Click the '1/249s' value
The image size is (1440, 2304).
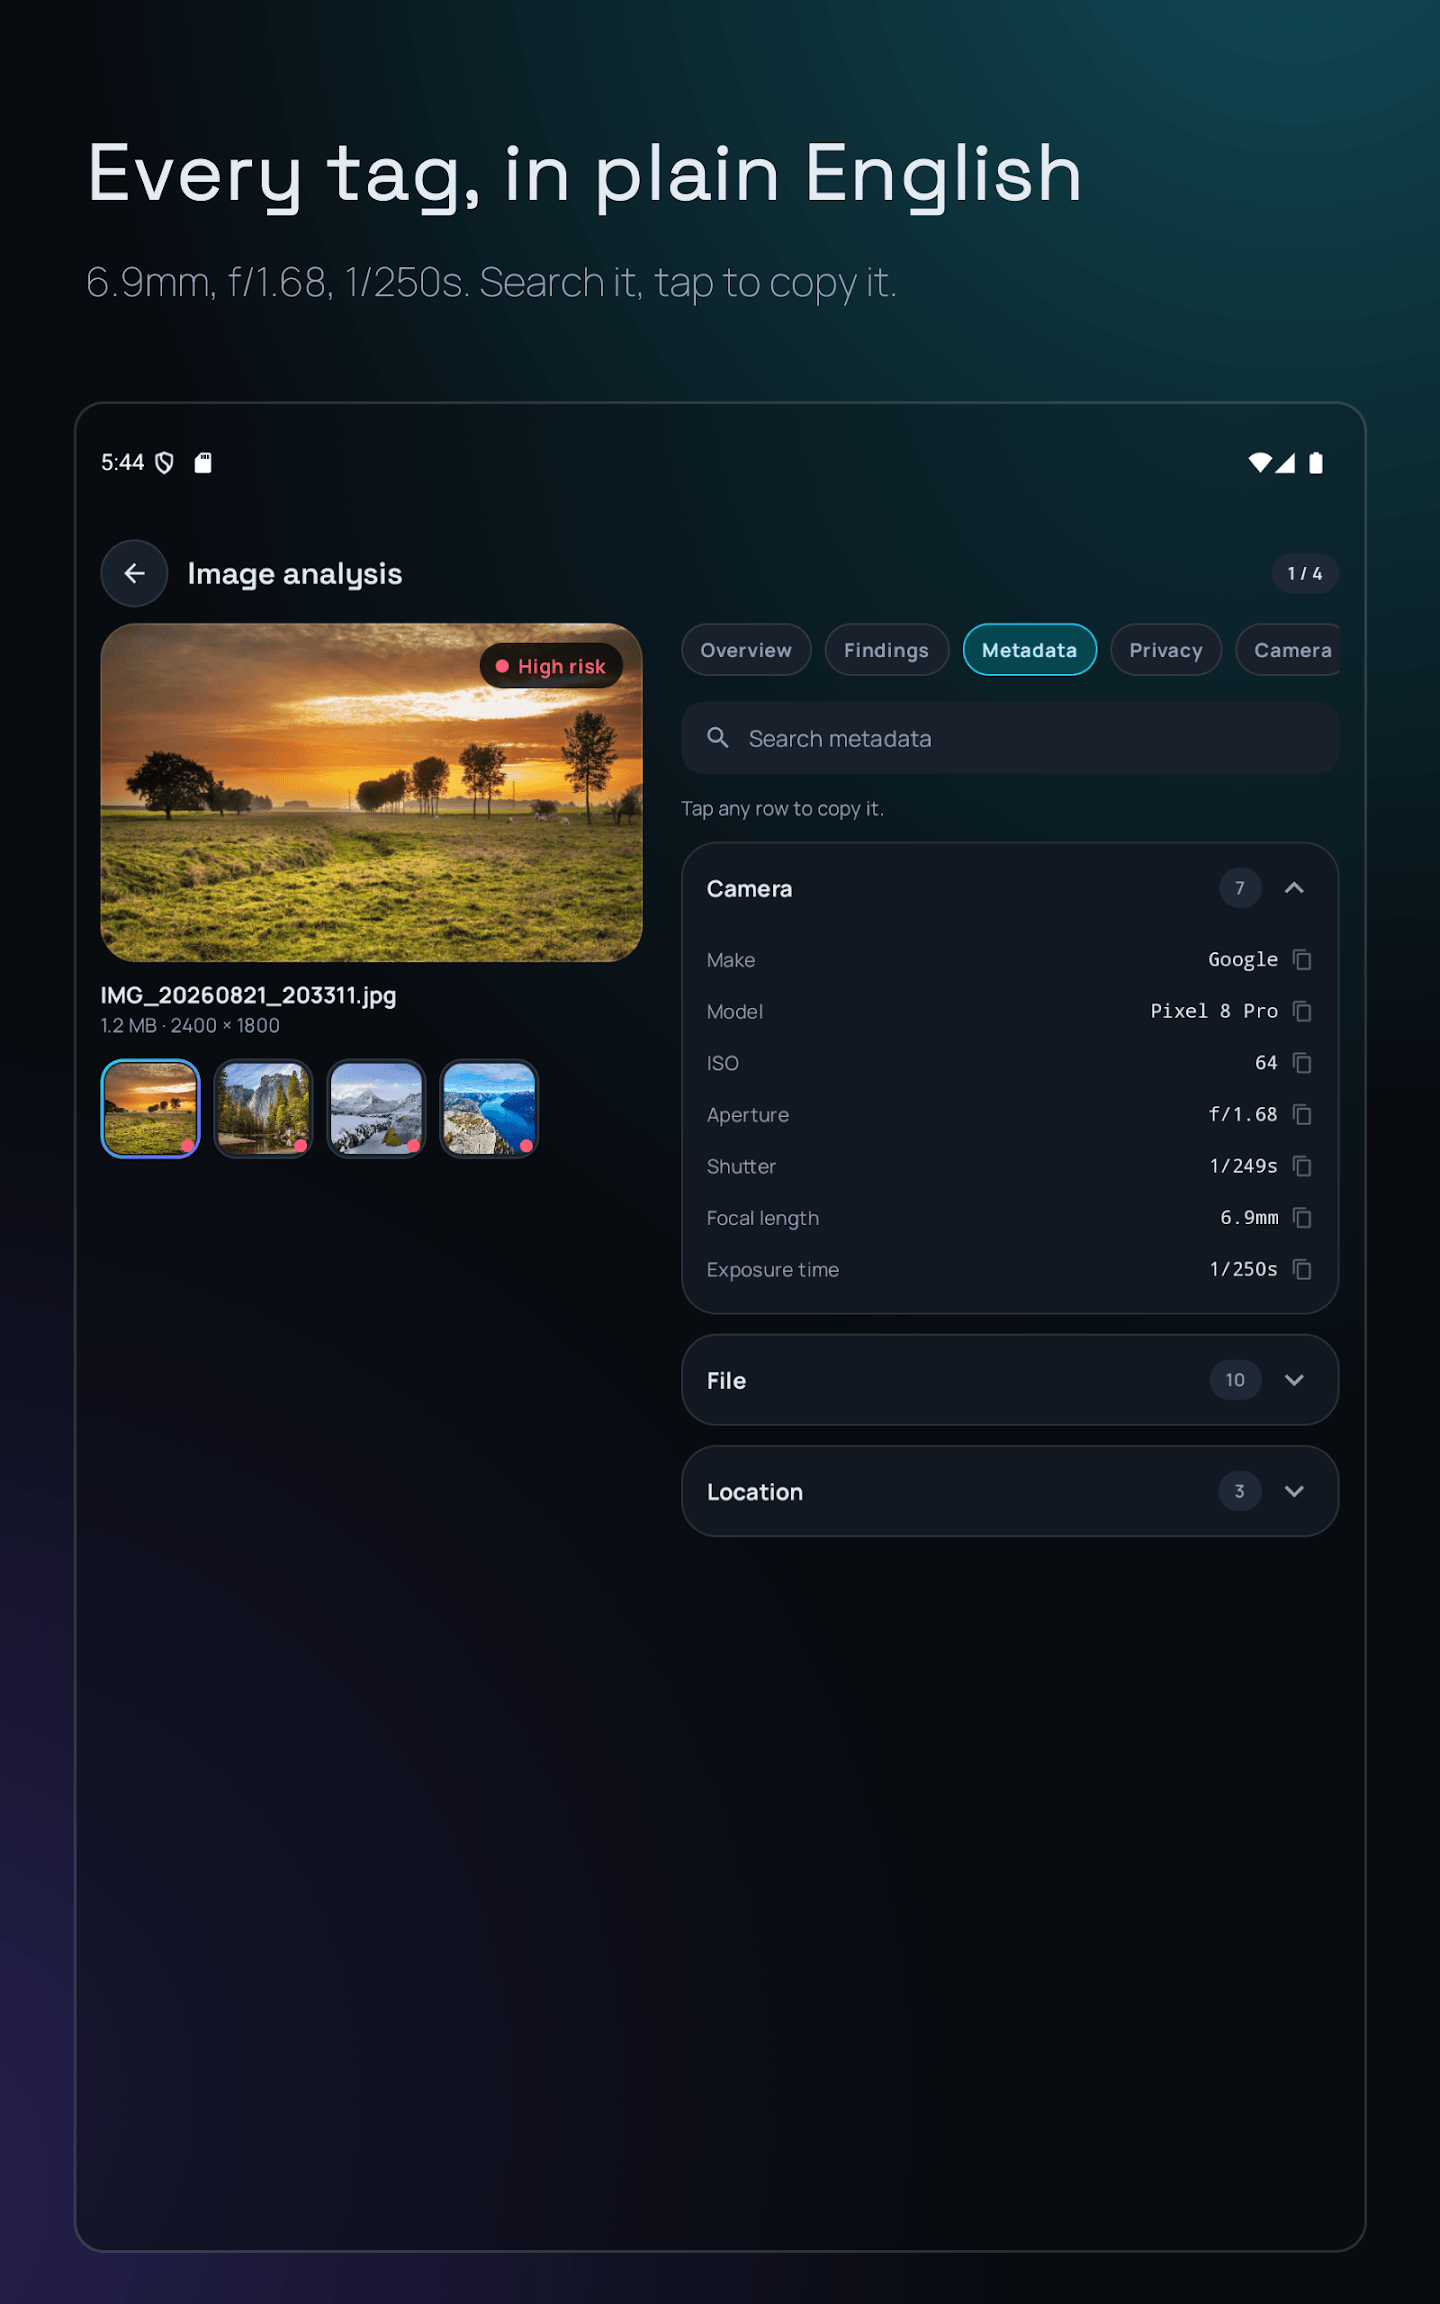[1244, 1166]
